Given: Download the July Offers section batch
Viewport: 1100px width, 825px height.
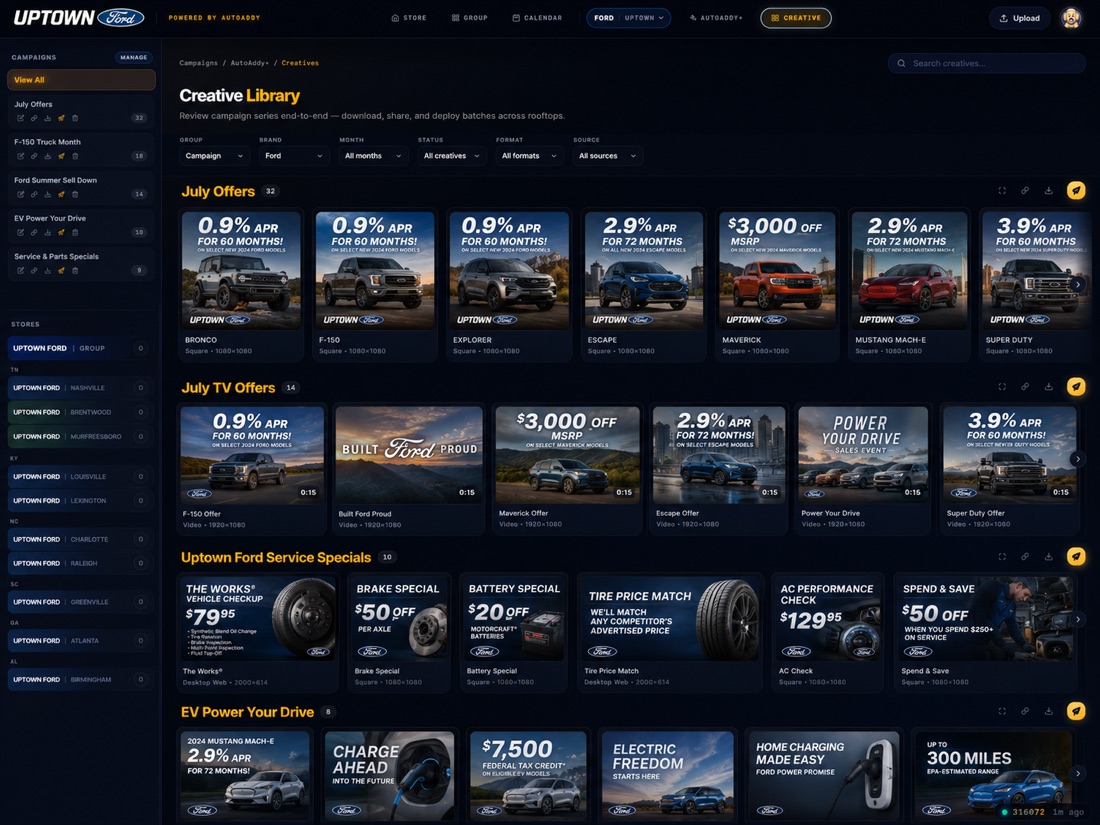Looking at the screenshot, I should click(1048, 191).
